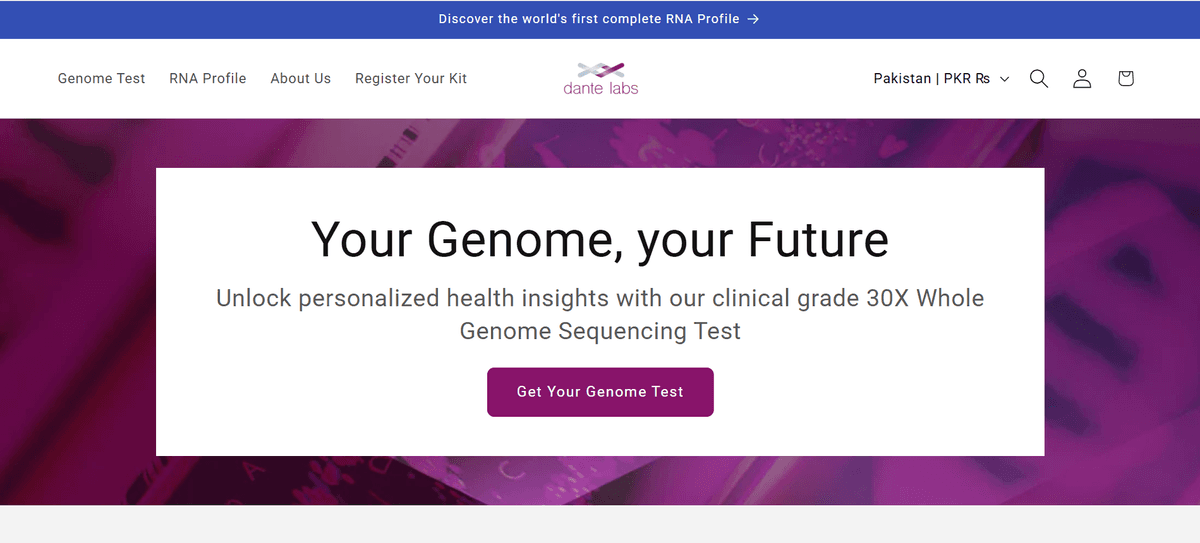This screenshot has width=1200, height=543.
Task: Follow the 'Discover the world's first complete RNA Profile' link
Action: 588,19
